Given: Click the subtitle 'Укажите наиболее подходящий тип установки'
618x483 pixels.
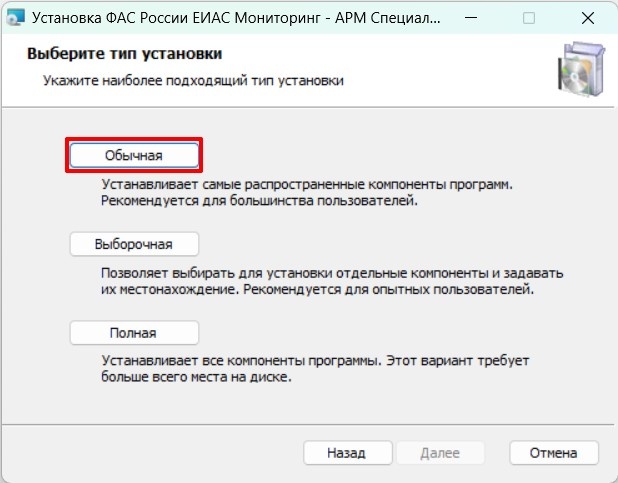Looking at the screenshot, I should [193, 80].
